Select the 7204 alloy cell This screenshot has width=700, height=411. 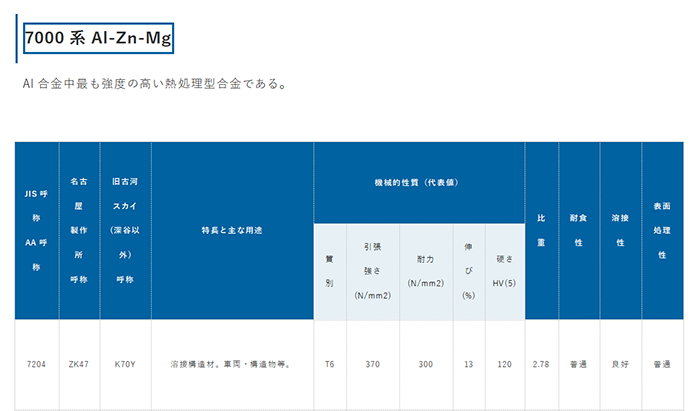[36, 364]
